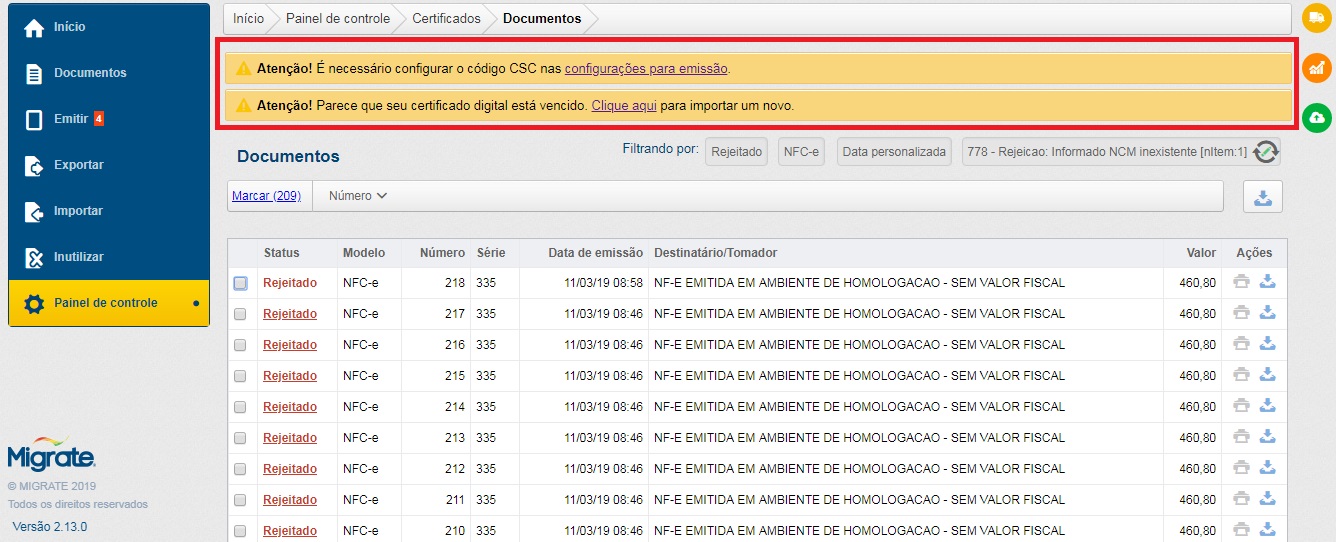Open the orange chart statistics icon

coord(1317,68)
